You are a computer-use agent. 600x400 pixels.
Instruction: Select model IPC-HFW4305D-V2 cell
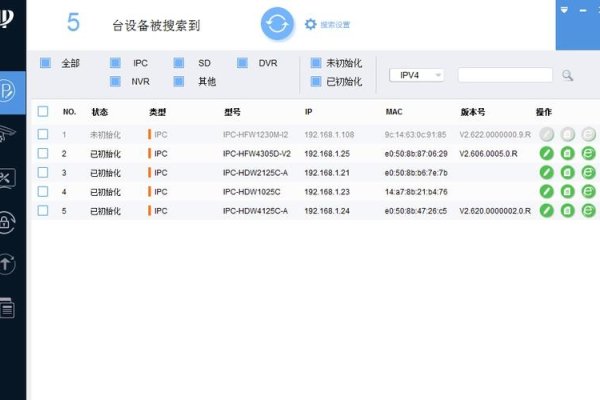pyautogui.click(x=257, y=153)
